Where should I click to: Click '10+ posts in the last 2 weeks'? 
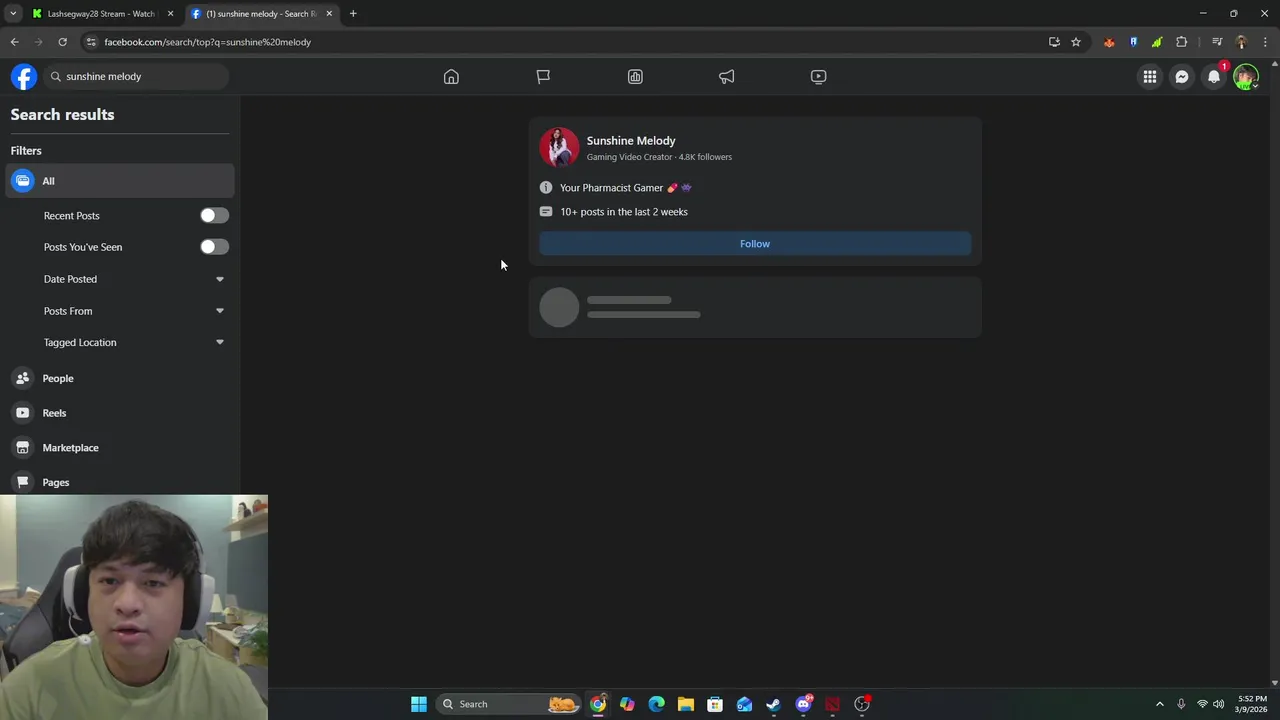pos(624,212)
